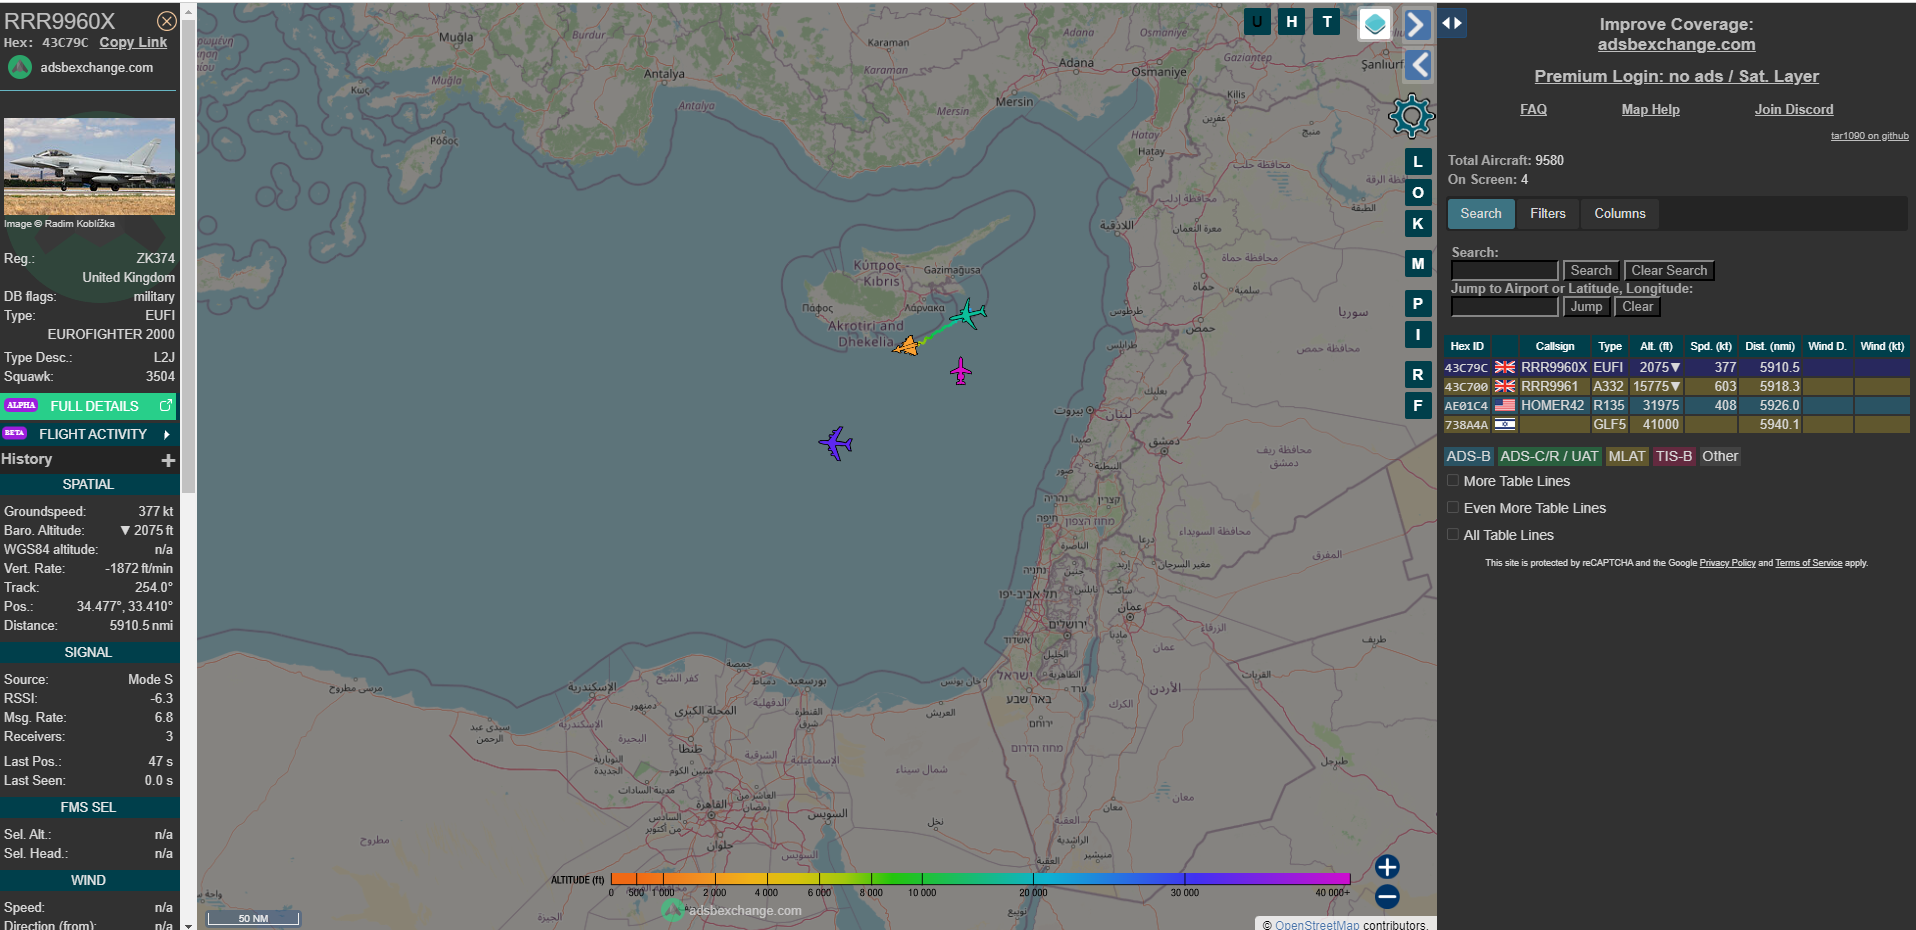The image size is (1916, 930).
Task: Select the purple aircraft icon over sea
Action: point(836,442)
